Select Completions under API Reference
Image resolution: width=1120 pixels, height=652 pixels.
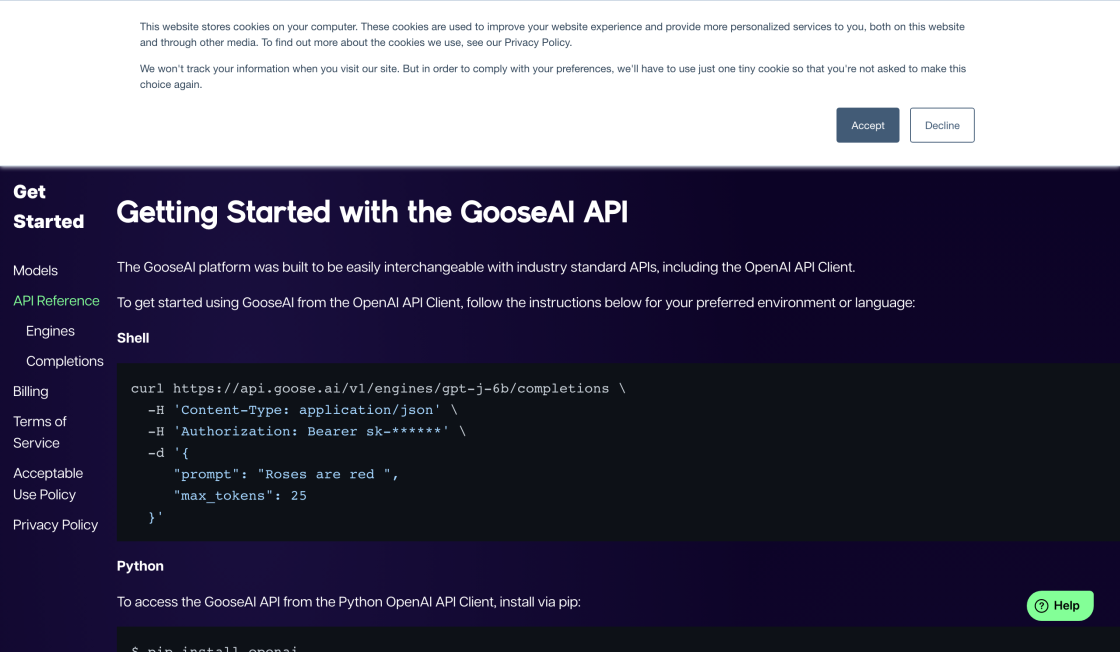tap(65, 361)
